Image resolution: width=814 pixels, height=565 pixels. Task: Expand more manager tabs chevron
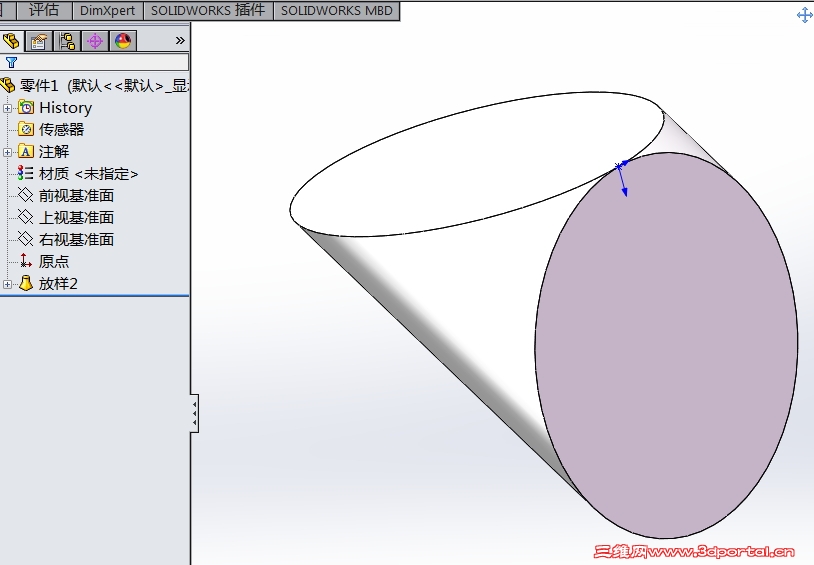pyautogui.click(x=180, y=41)
